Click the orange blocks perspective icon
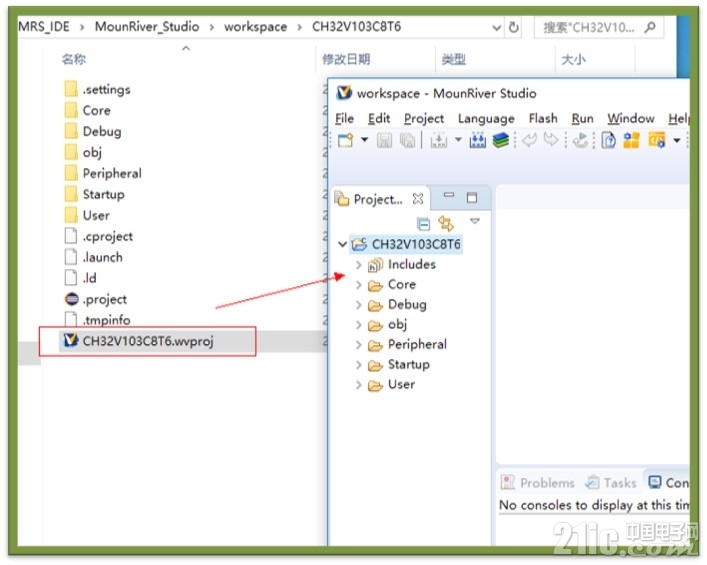The image size is (707, 565). 631,141
